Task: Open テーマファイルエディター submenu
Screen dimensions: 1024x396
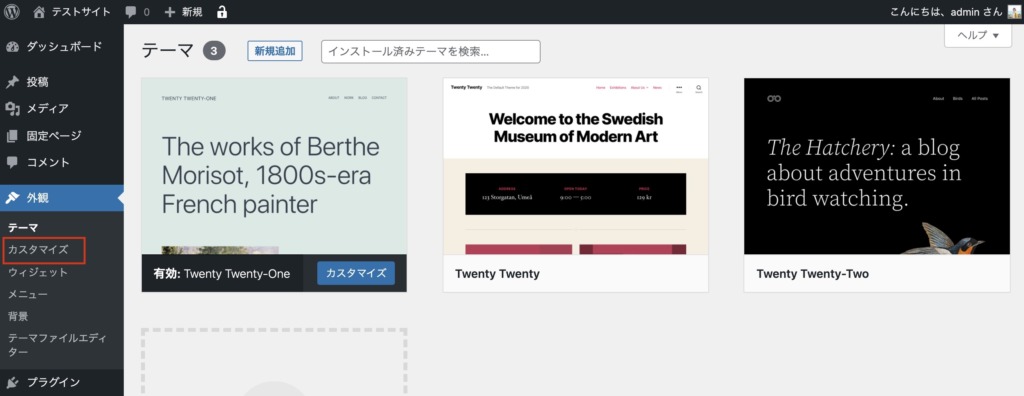Action: click(x=57, y=345)
